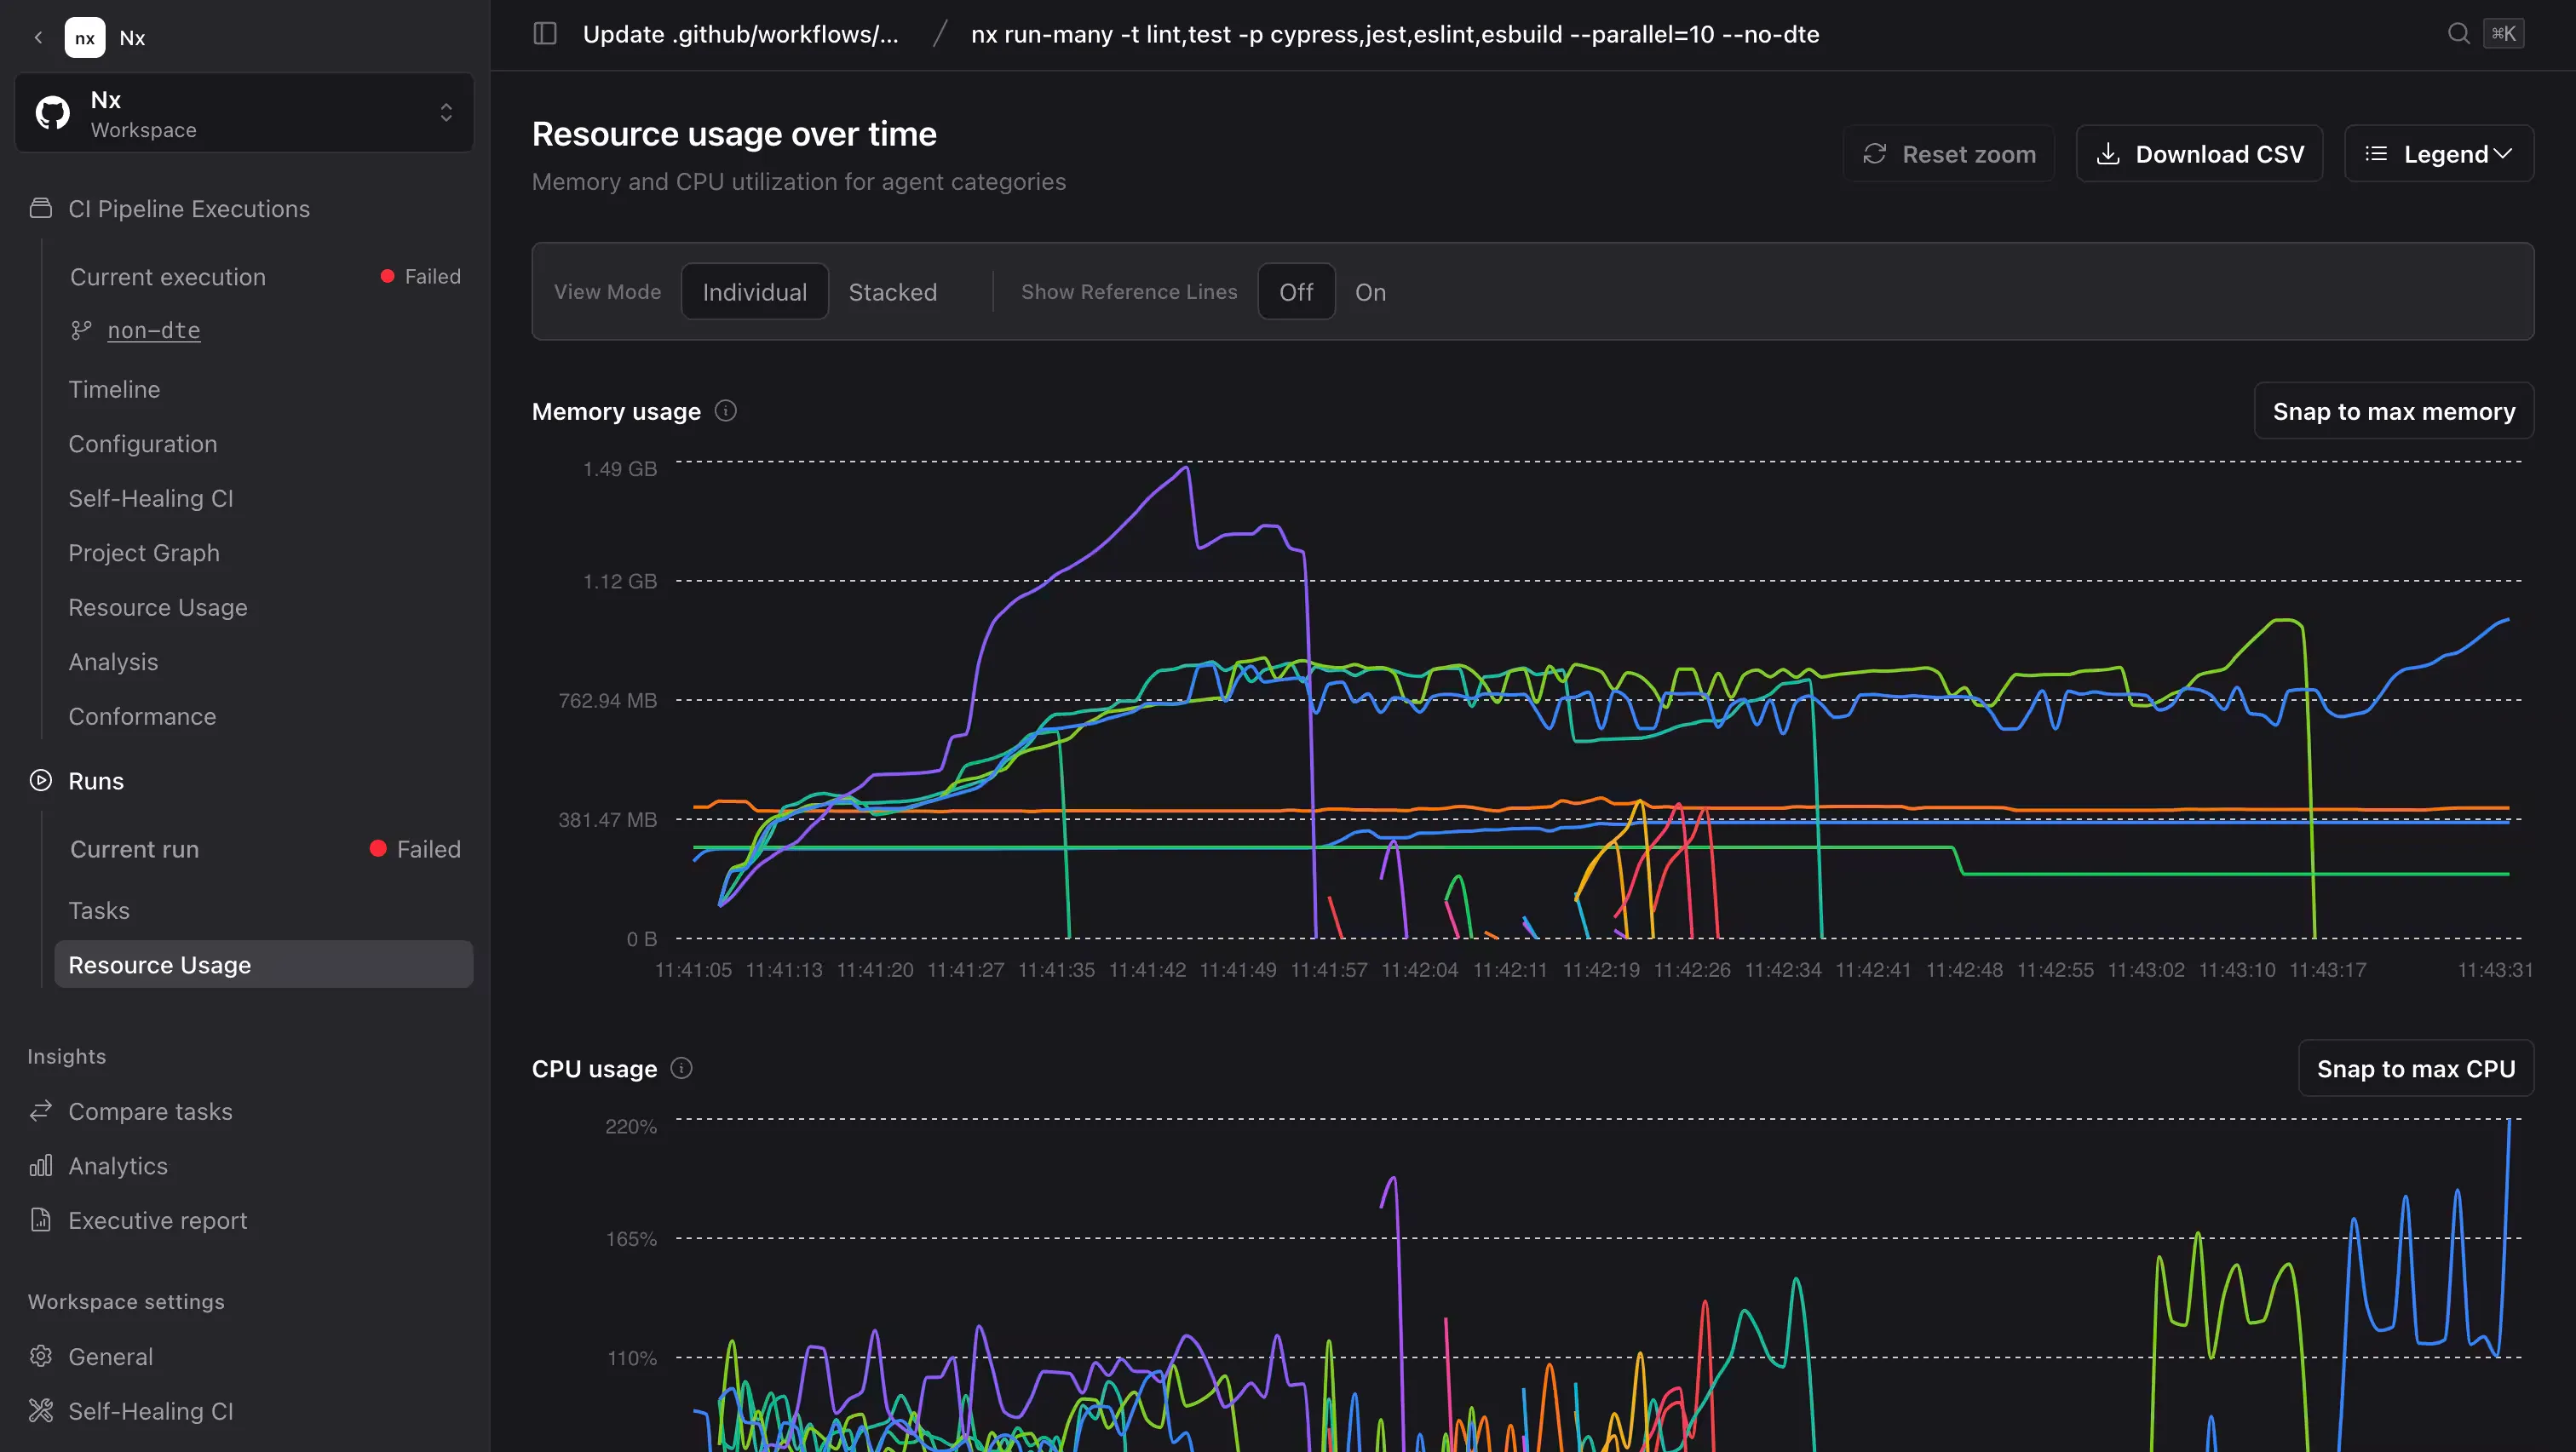
Task: Click the git branch icon beside non-dte
Action: (81, 330)
